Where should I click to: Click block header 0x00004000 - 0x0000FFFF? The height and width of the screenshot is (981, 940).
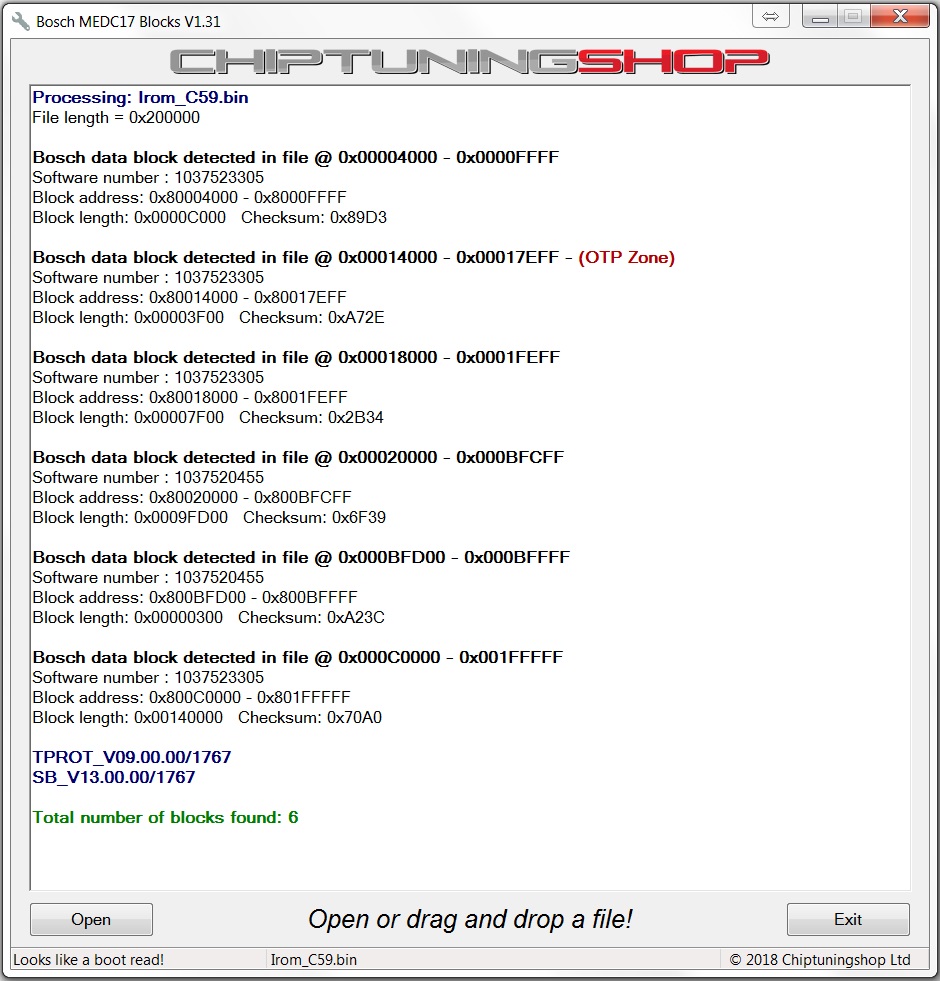[295, 158]
